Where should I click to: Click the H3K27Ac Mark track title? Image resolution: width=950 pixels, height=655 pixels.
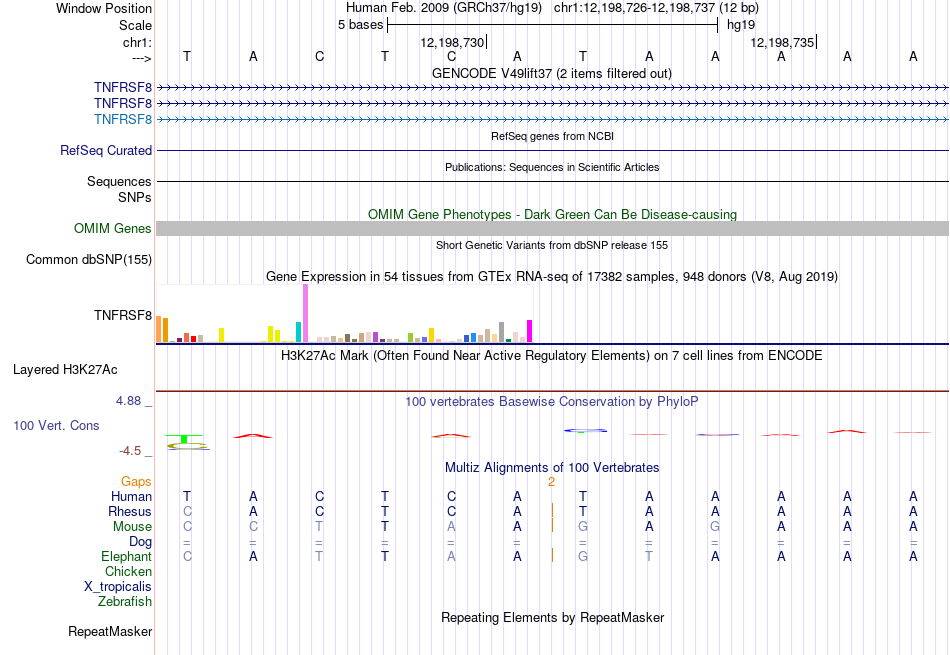tap(551, 355)
